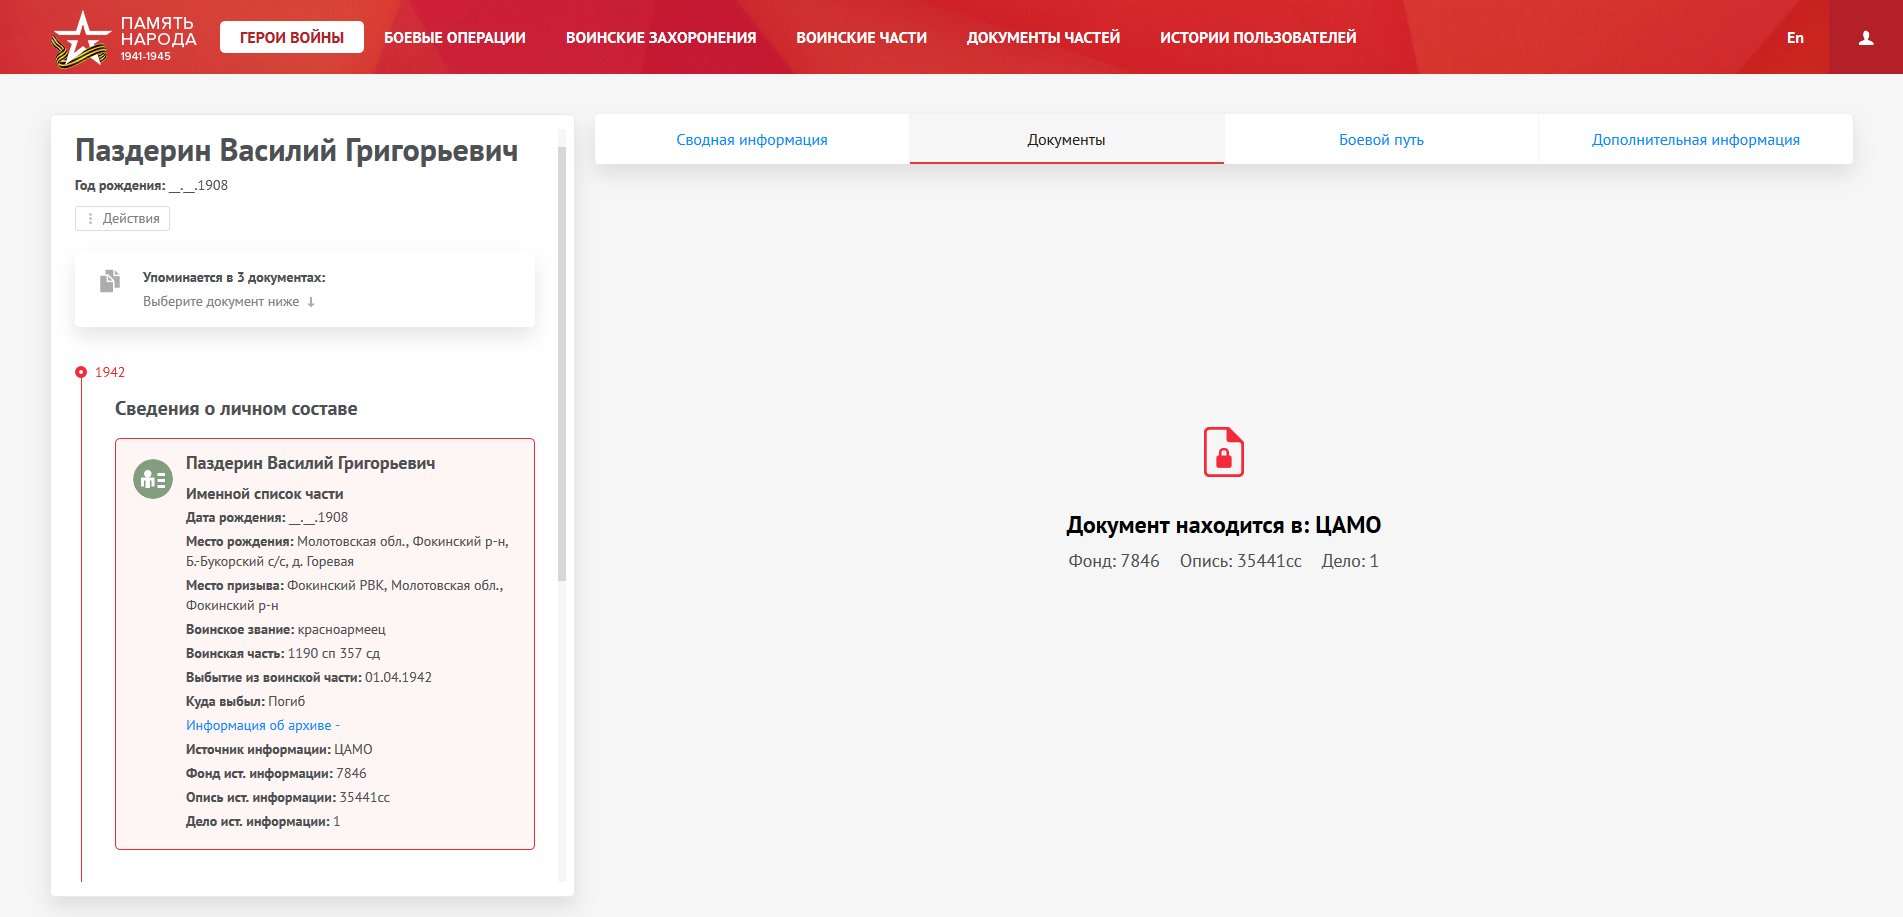The image size is (1903, 917).
Task: Switch to Боевой путь tab
Action: (x=1380, y=140)
